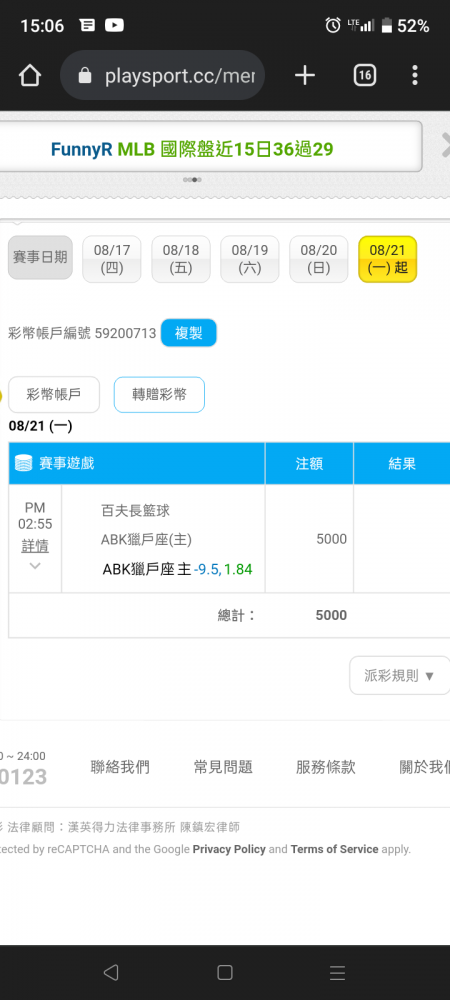Open the 轉贈彩幣 button
450x1000 pixels.
click(159, 395)
